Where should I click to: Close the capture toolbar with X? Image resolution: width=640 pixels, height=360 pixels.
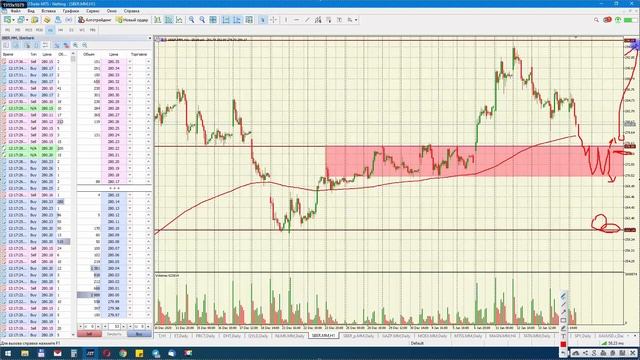click(633, 353)
